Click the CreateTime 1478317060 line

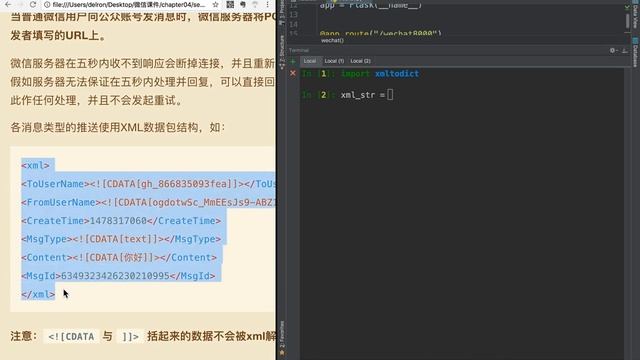pos(121,221)
